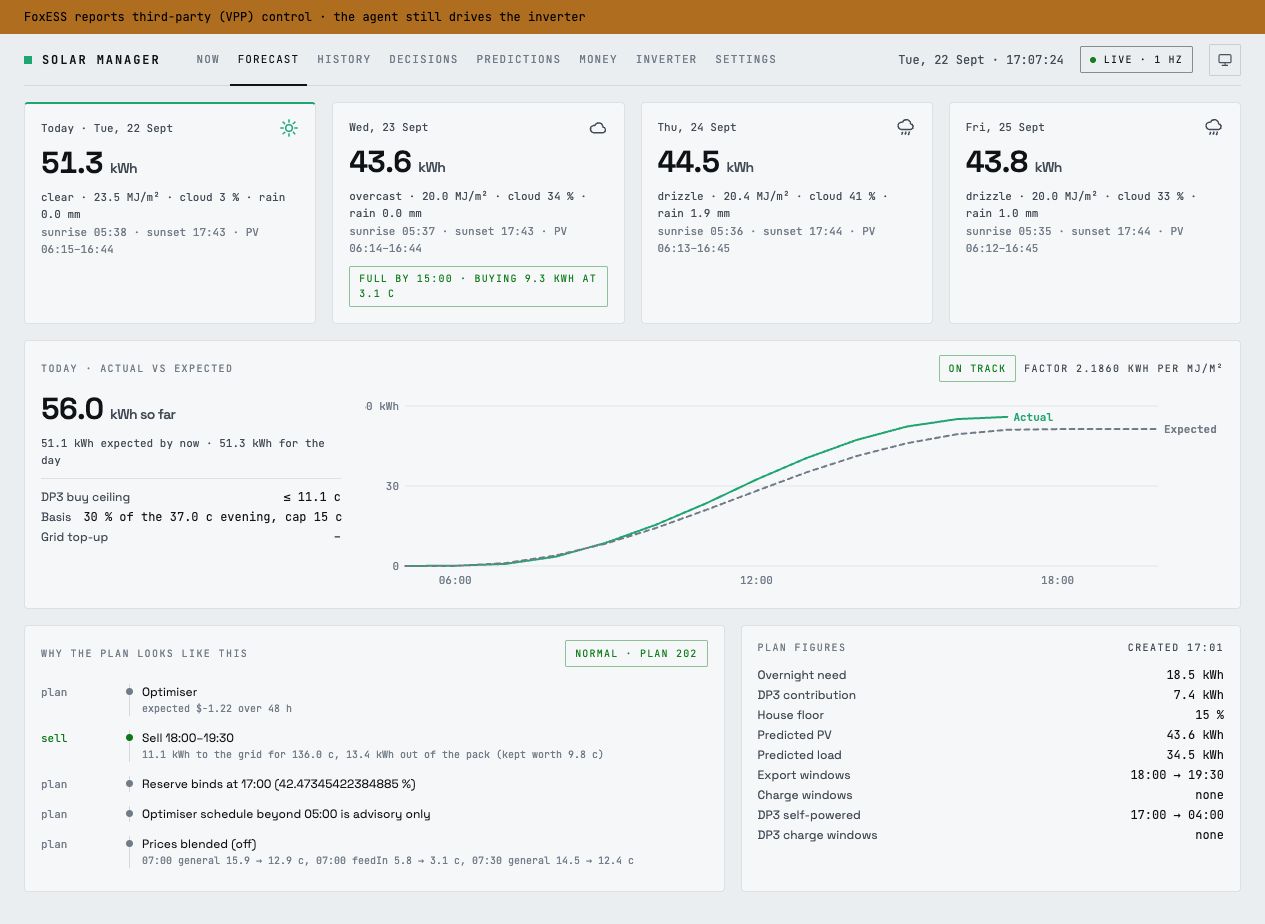Click the Normal Plan 202 badge
The width and height of the screenshot is (1265, 924).
pyautogui.click(x=636, y=654)
